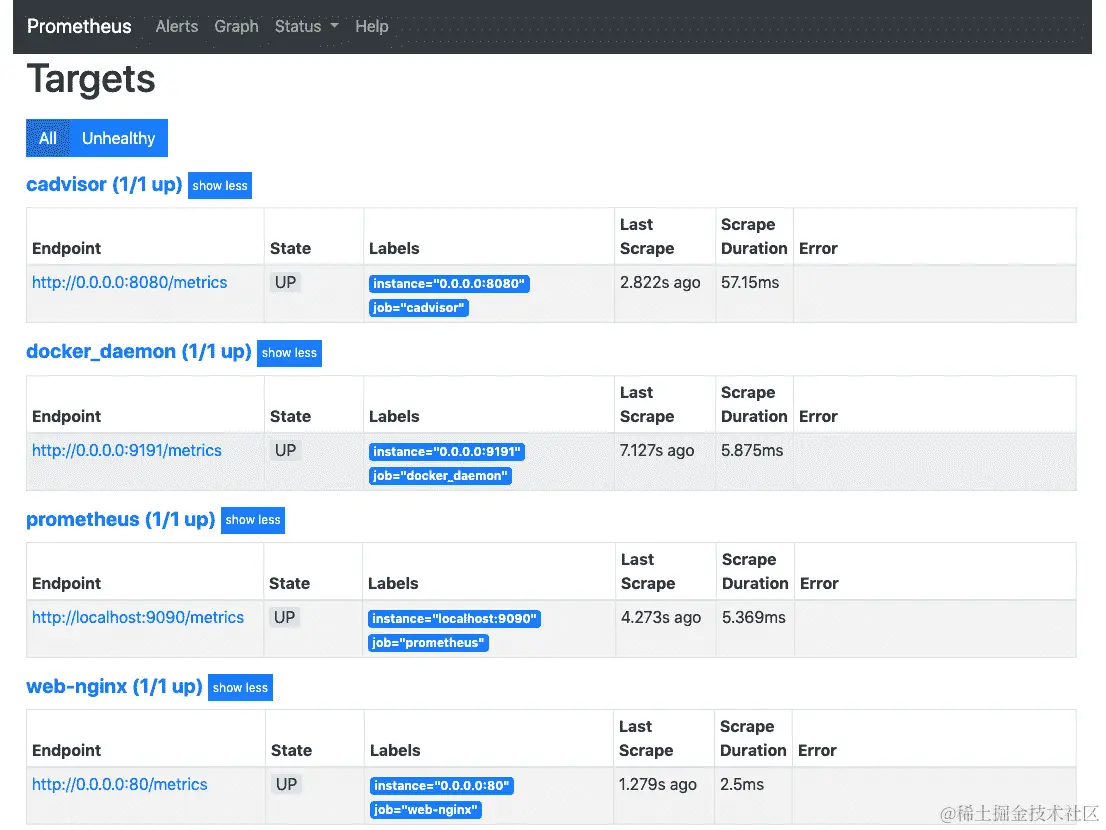
Task: Collapse prometheus group with show less
Action: 253,520
